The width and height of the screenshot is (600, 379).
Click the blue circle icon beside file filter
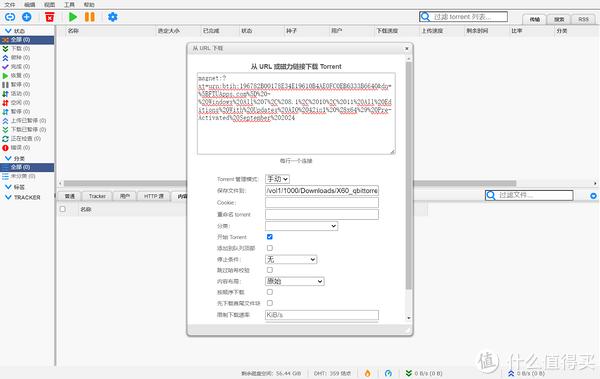(x=593, y=196)
